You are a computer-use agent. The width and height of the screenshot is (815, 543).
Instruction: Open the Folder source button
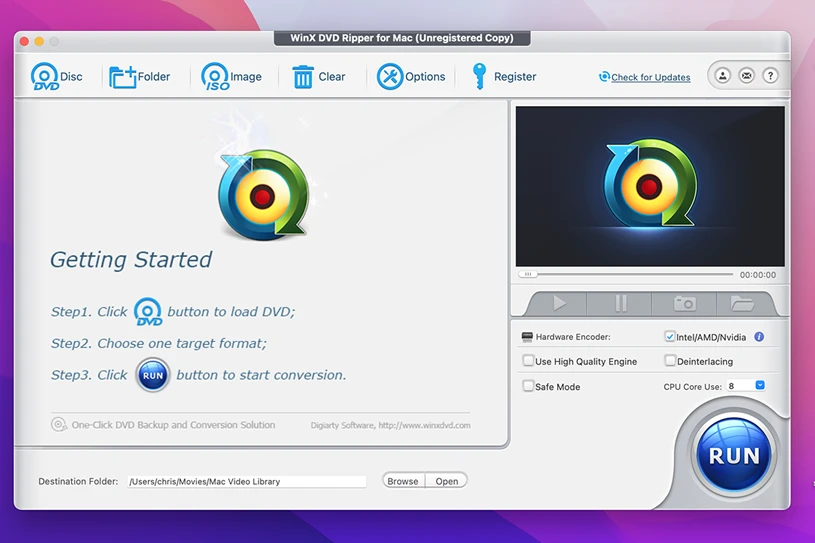139,77
